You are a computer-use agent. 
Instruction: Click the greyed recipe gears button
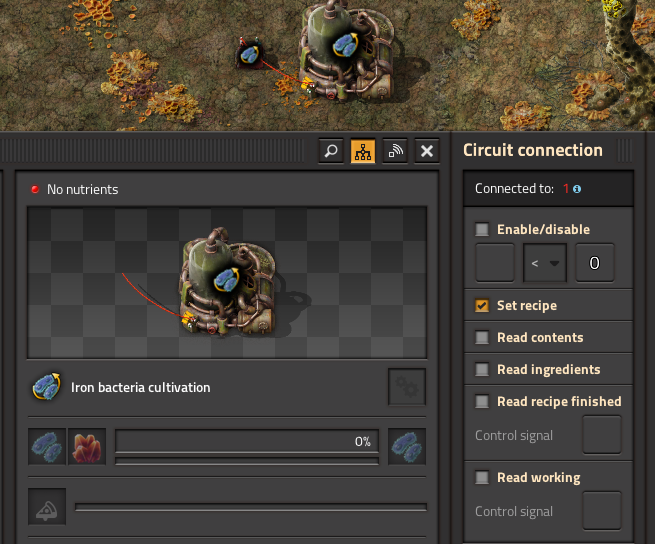coord(407,387)
